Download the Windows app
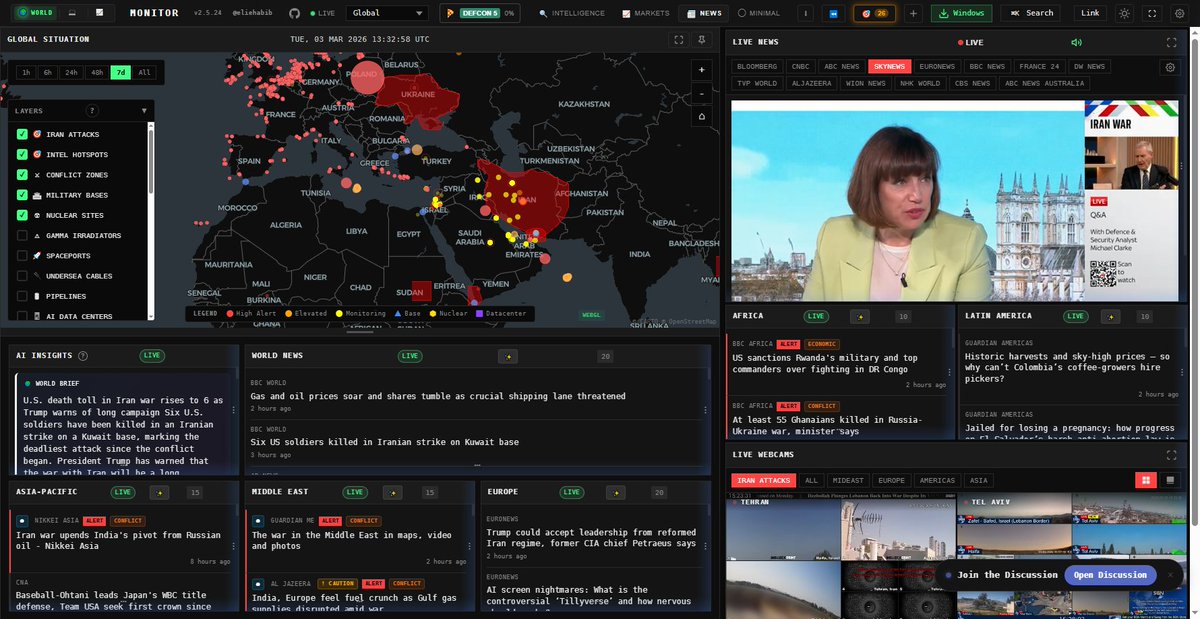 961,13
